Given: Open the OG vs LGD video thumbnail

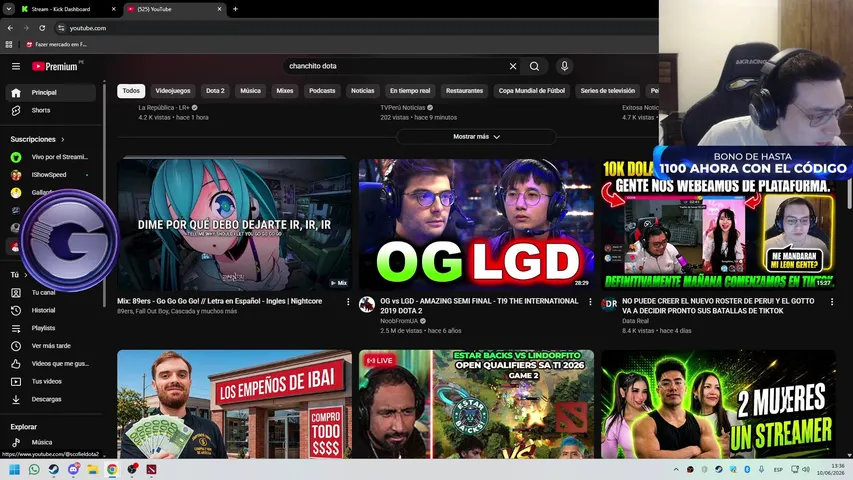Looking at the screenshot, I should (476, 224).
